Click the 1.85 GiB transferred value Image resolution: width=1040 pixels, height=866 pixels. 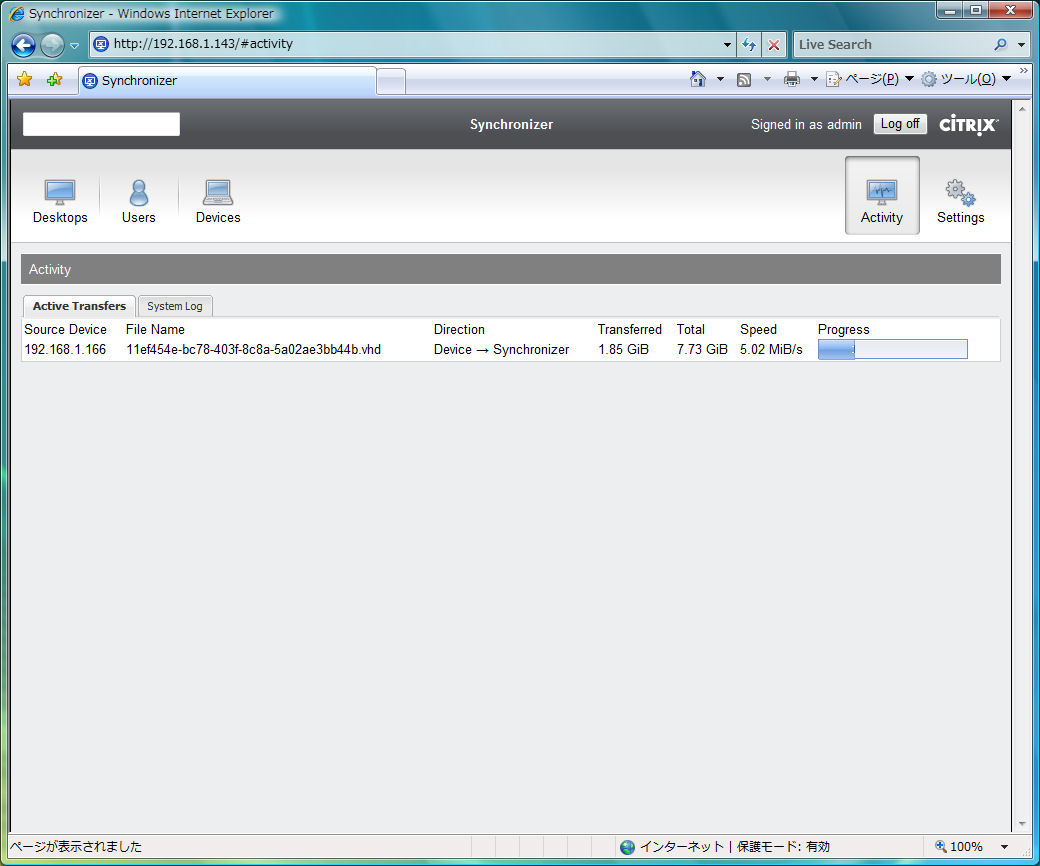[623, 349]
